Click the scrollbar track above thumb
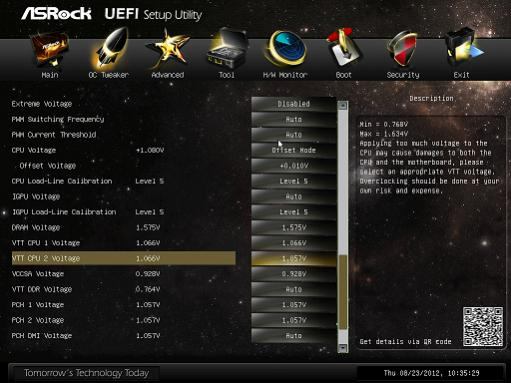 tap(343, 183)
